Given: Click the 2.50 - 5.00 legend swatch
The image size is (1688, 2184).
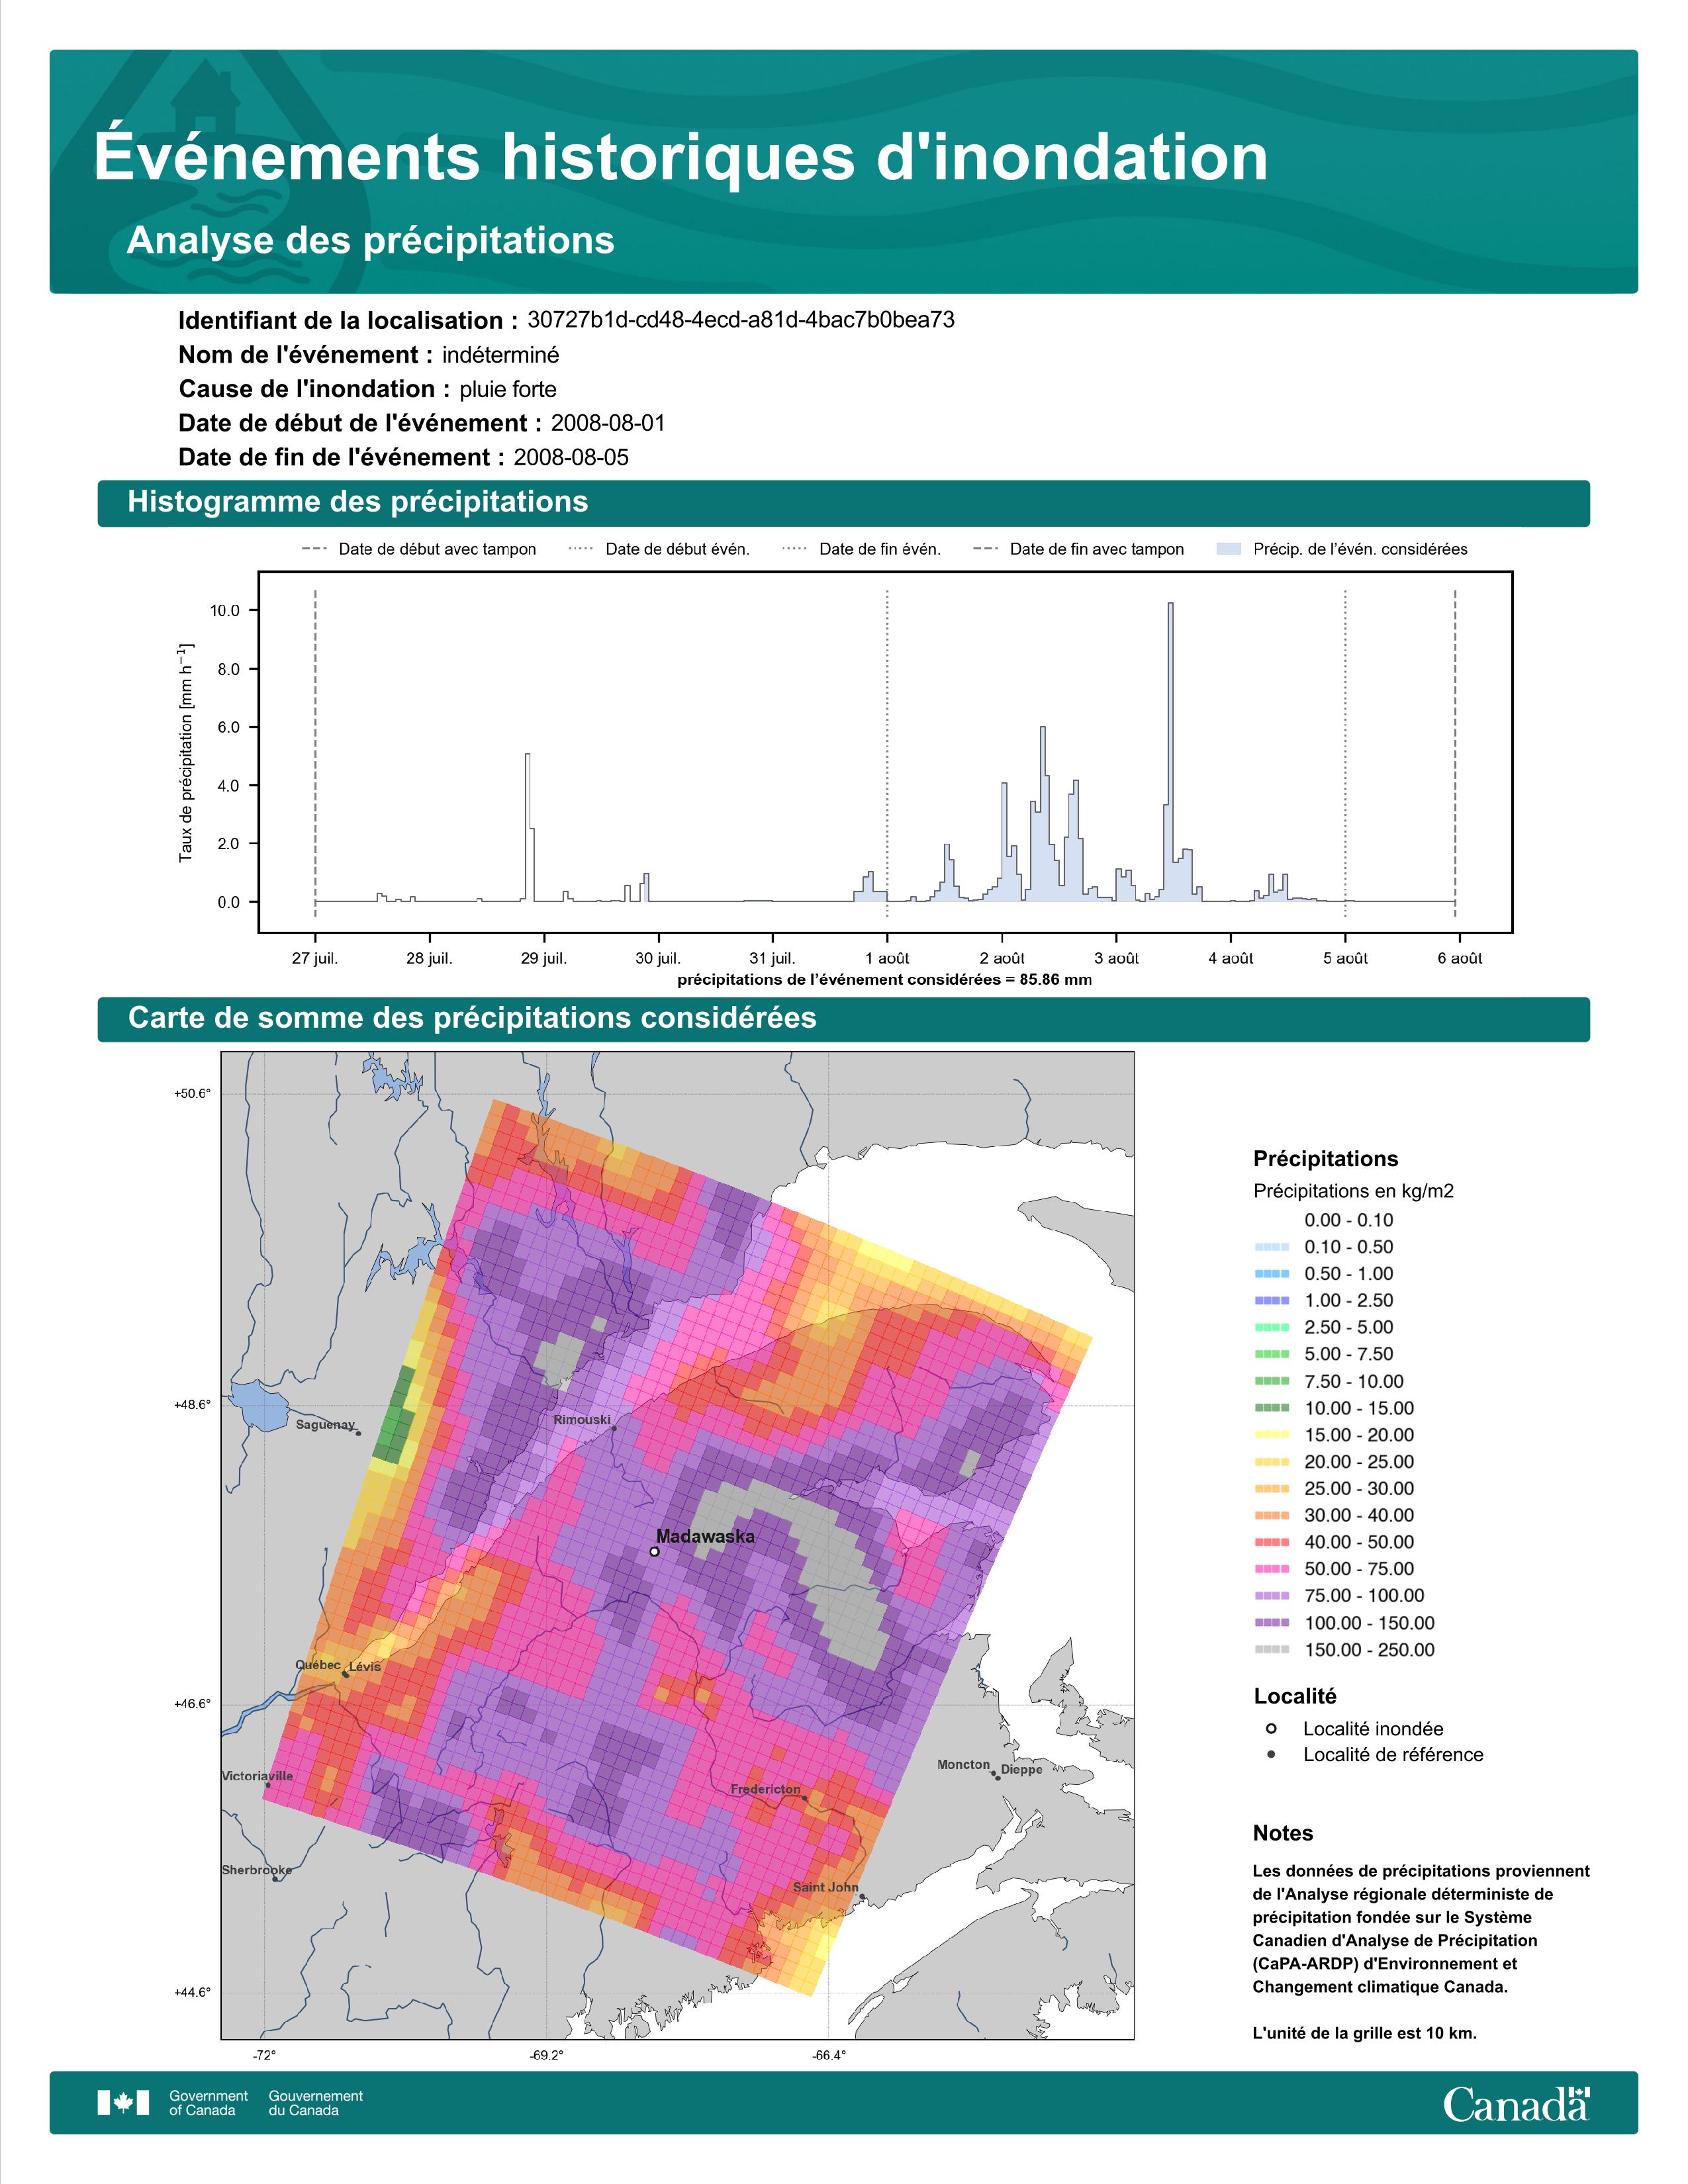Looking at the screenshot, I should coord(1271,1328).
